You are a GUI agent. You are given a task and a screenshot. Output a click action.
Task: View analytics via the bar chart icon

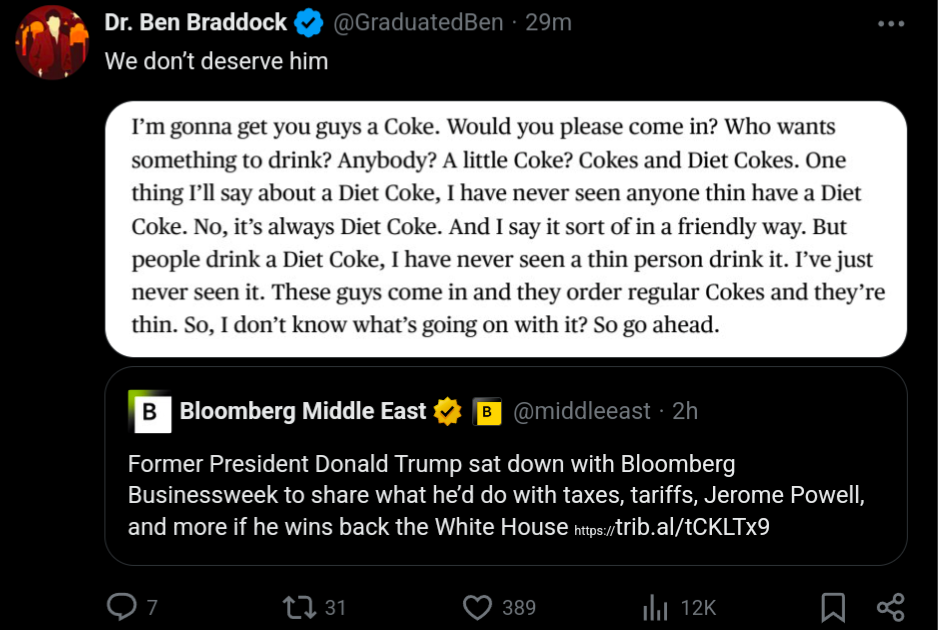655,607
